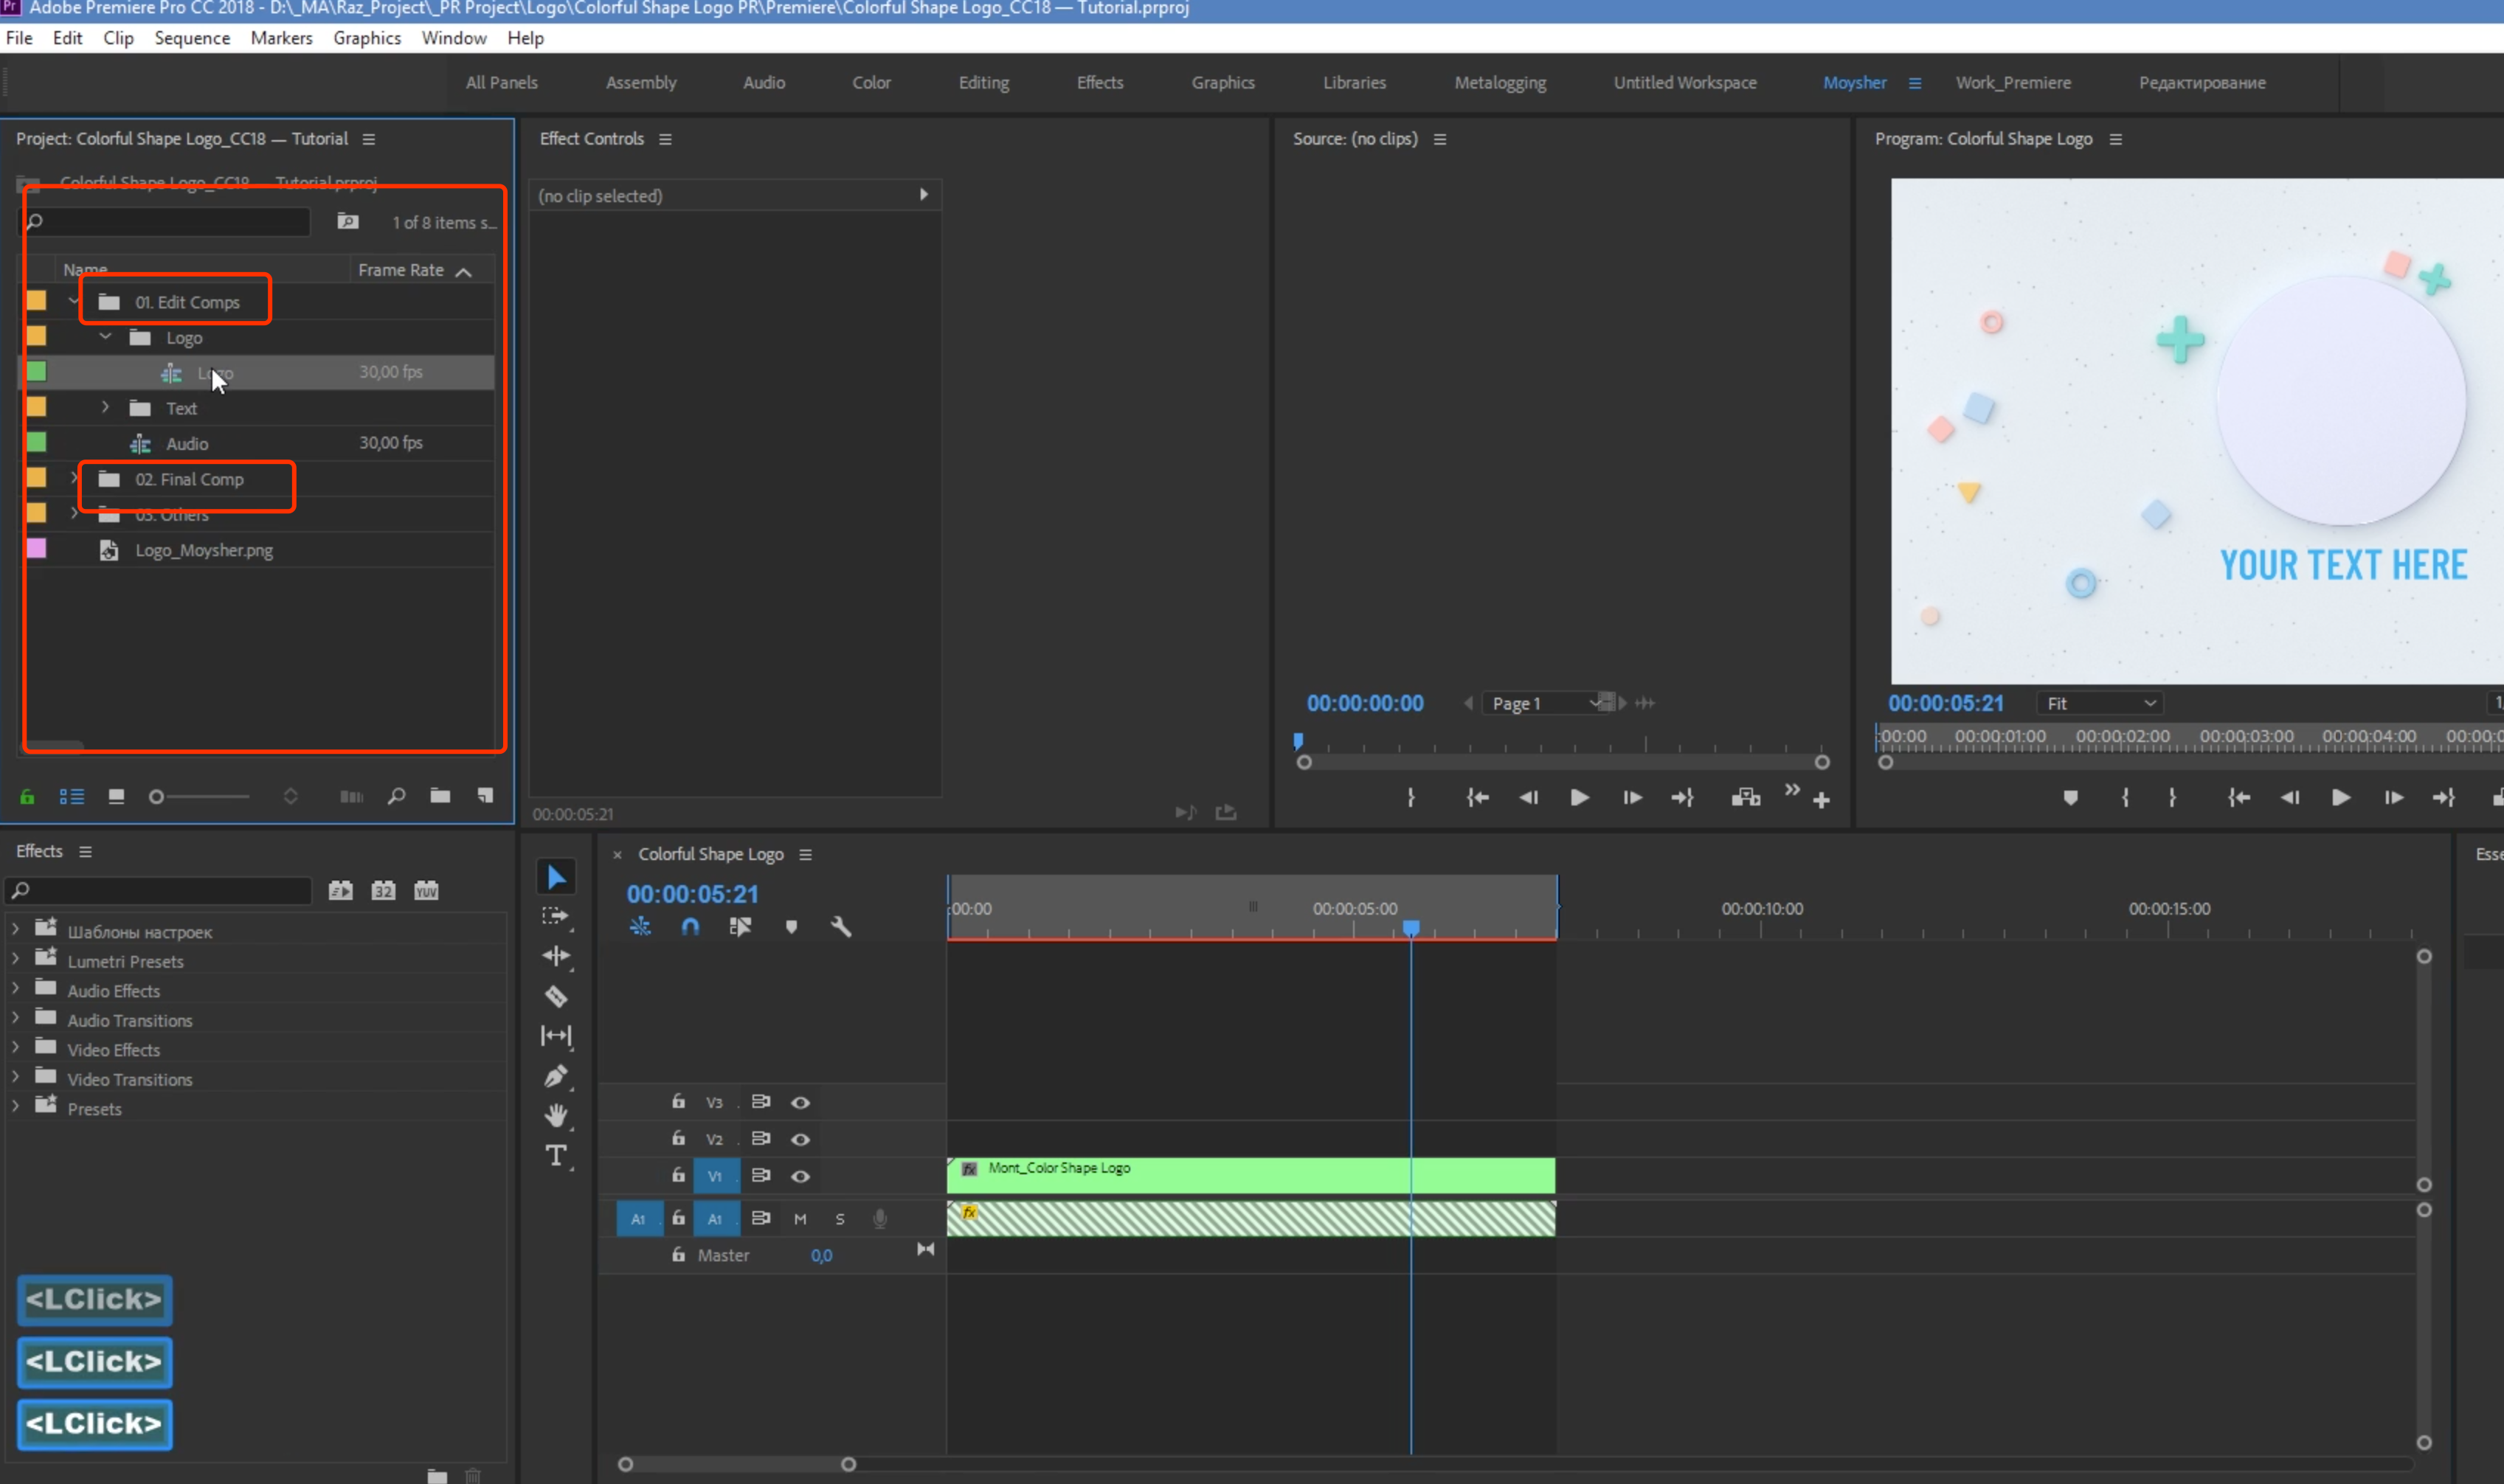
Task: Open the Fit zoom level dropdown
Action: pyautogui.click(x=2100, y=703)
